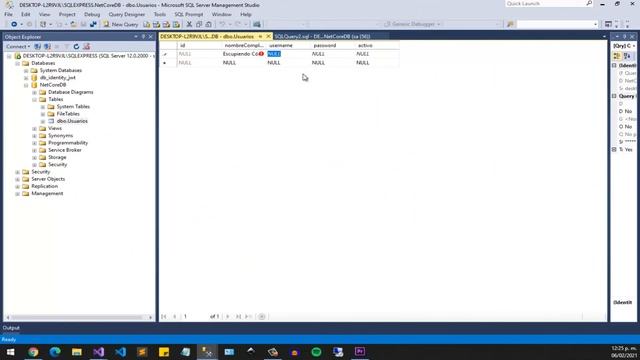Expand the System Databases node
The image size is (640, 360).
coord(26,71)
